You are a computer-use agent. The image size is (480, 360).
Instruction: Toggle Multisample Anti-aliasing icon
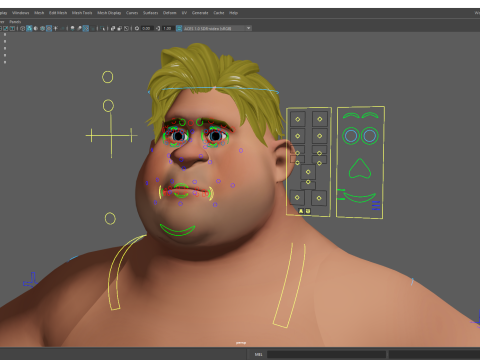click(x=86, y=28)
